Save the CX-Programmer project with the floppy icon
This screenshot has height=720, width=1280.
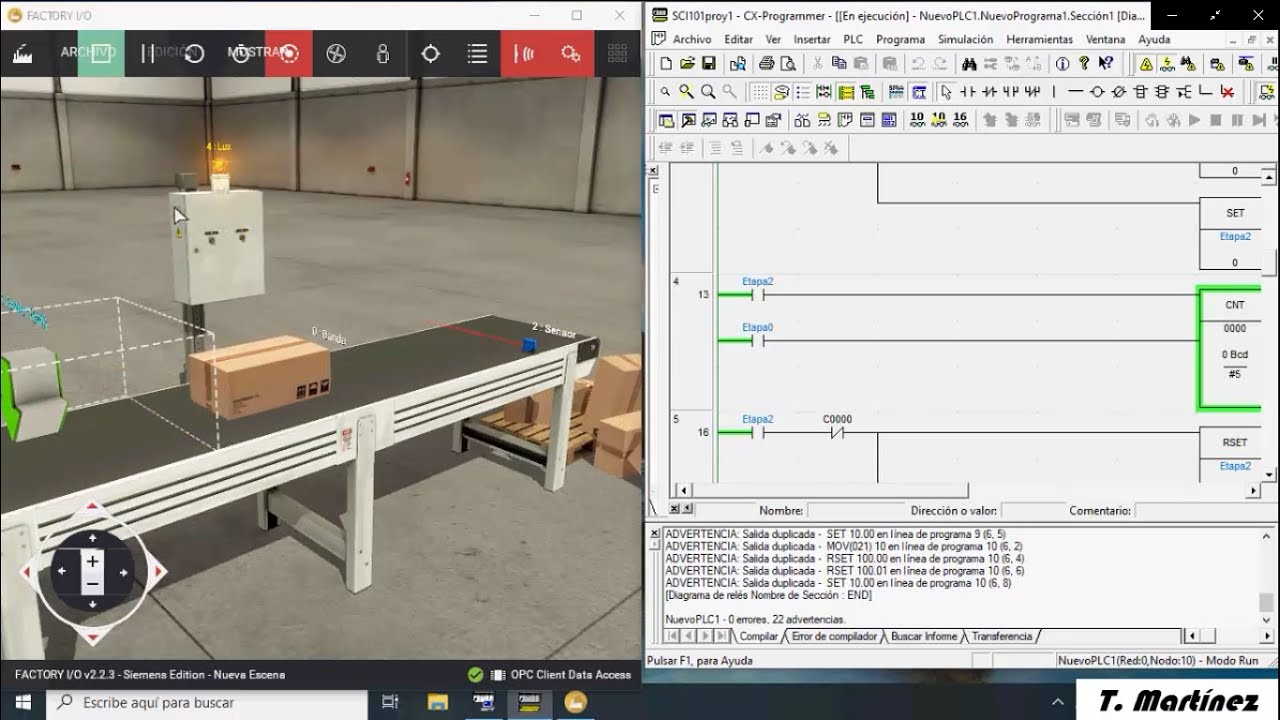(x=708, y=63)
